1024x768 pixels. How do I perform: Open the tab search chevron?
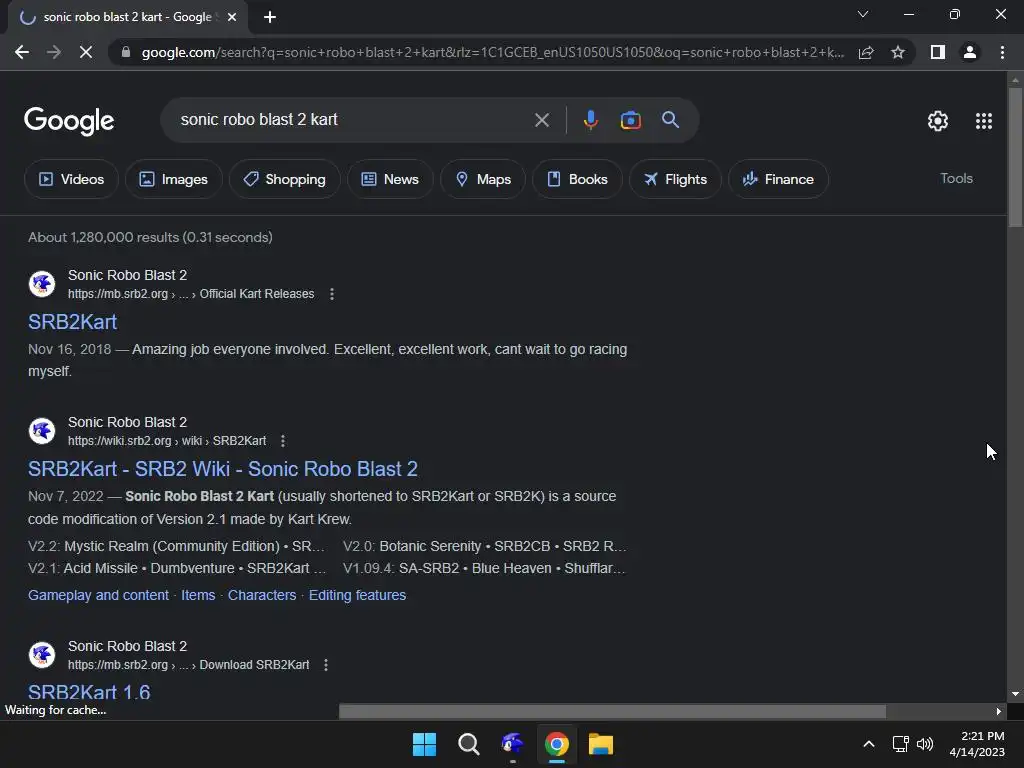point(863,14)
